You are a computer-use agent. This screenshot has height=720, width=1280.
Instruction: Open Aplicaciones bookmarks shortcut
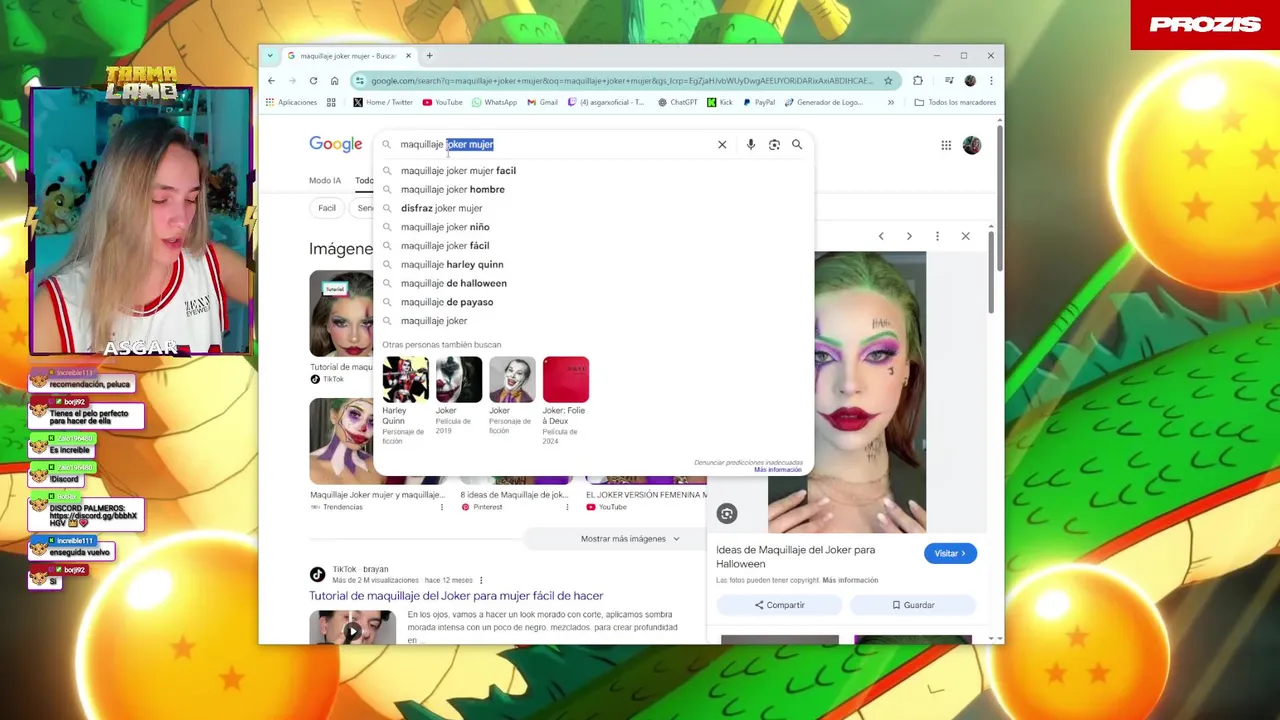[x=291, y=102]
